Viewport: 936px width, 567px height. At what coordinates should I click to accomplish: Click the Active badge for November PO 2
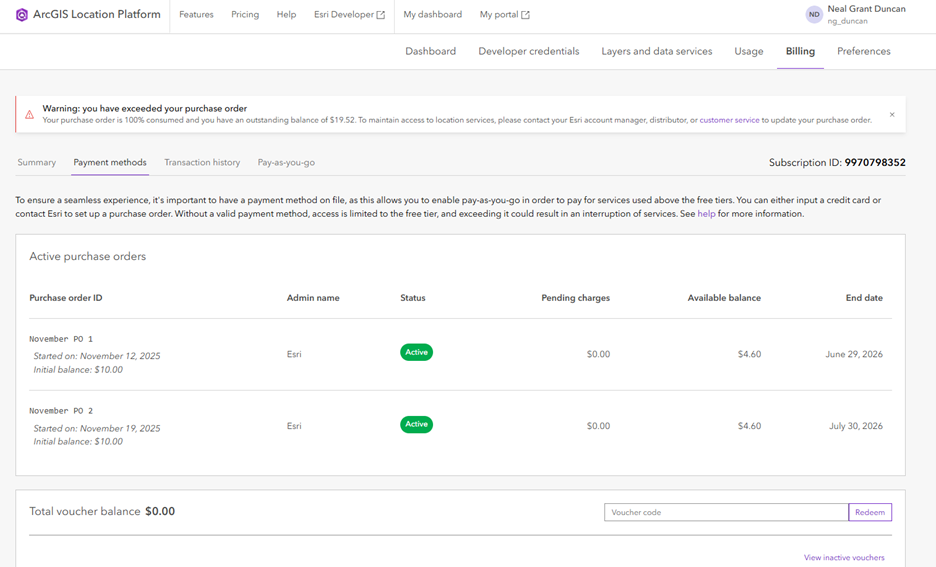pos(416,424)
